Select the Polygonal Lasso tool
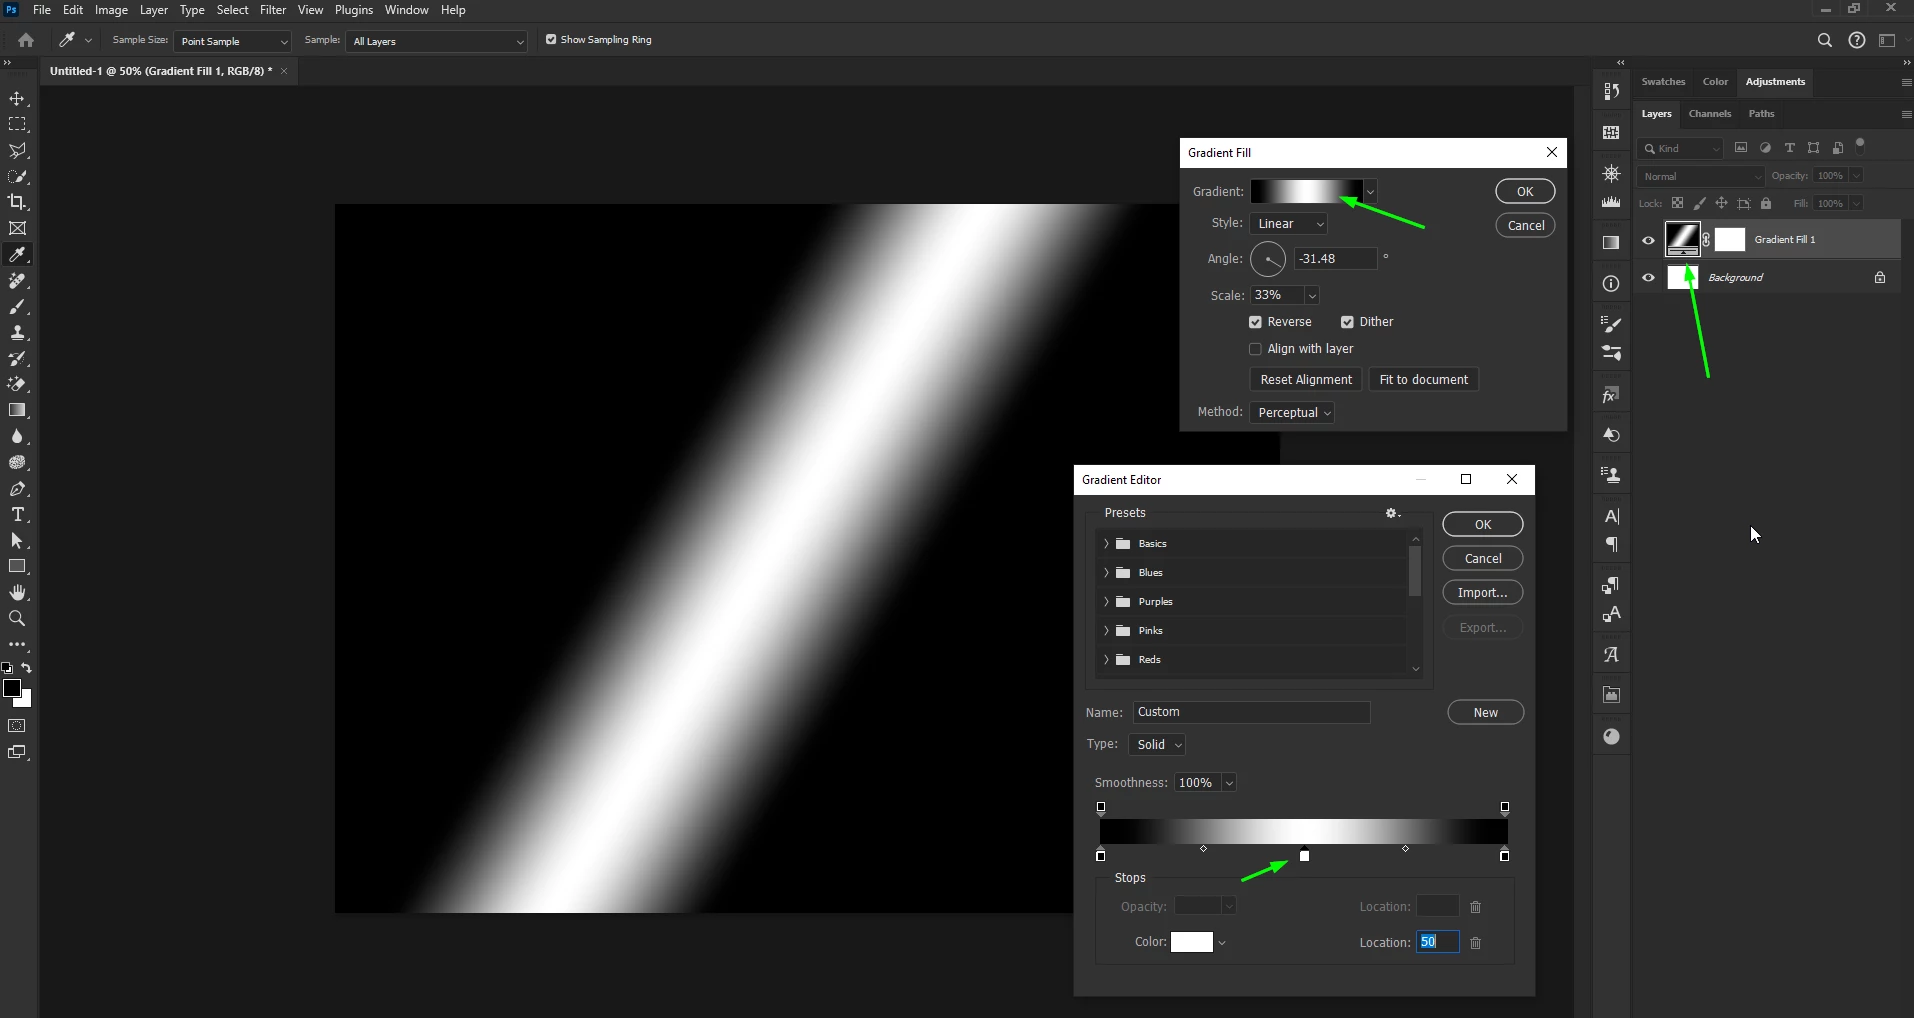Viewport: 1914px width, 1018px height. coord(17,151)
